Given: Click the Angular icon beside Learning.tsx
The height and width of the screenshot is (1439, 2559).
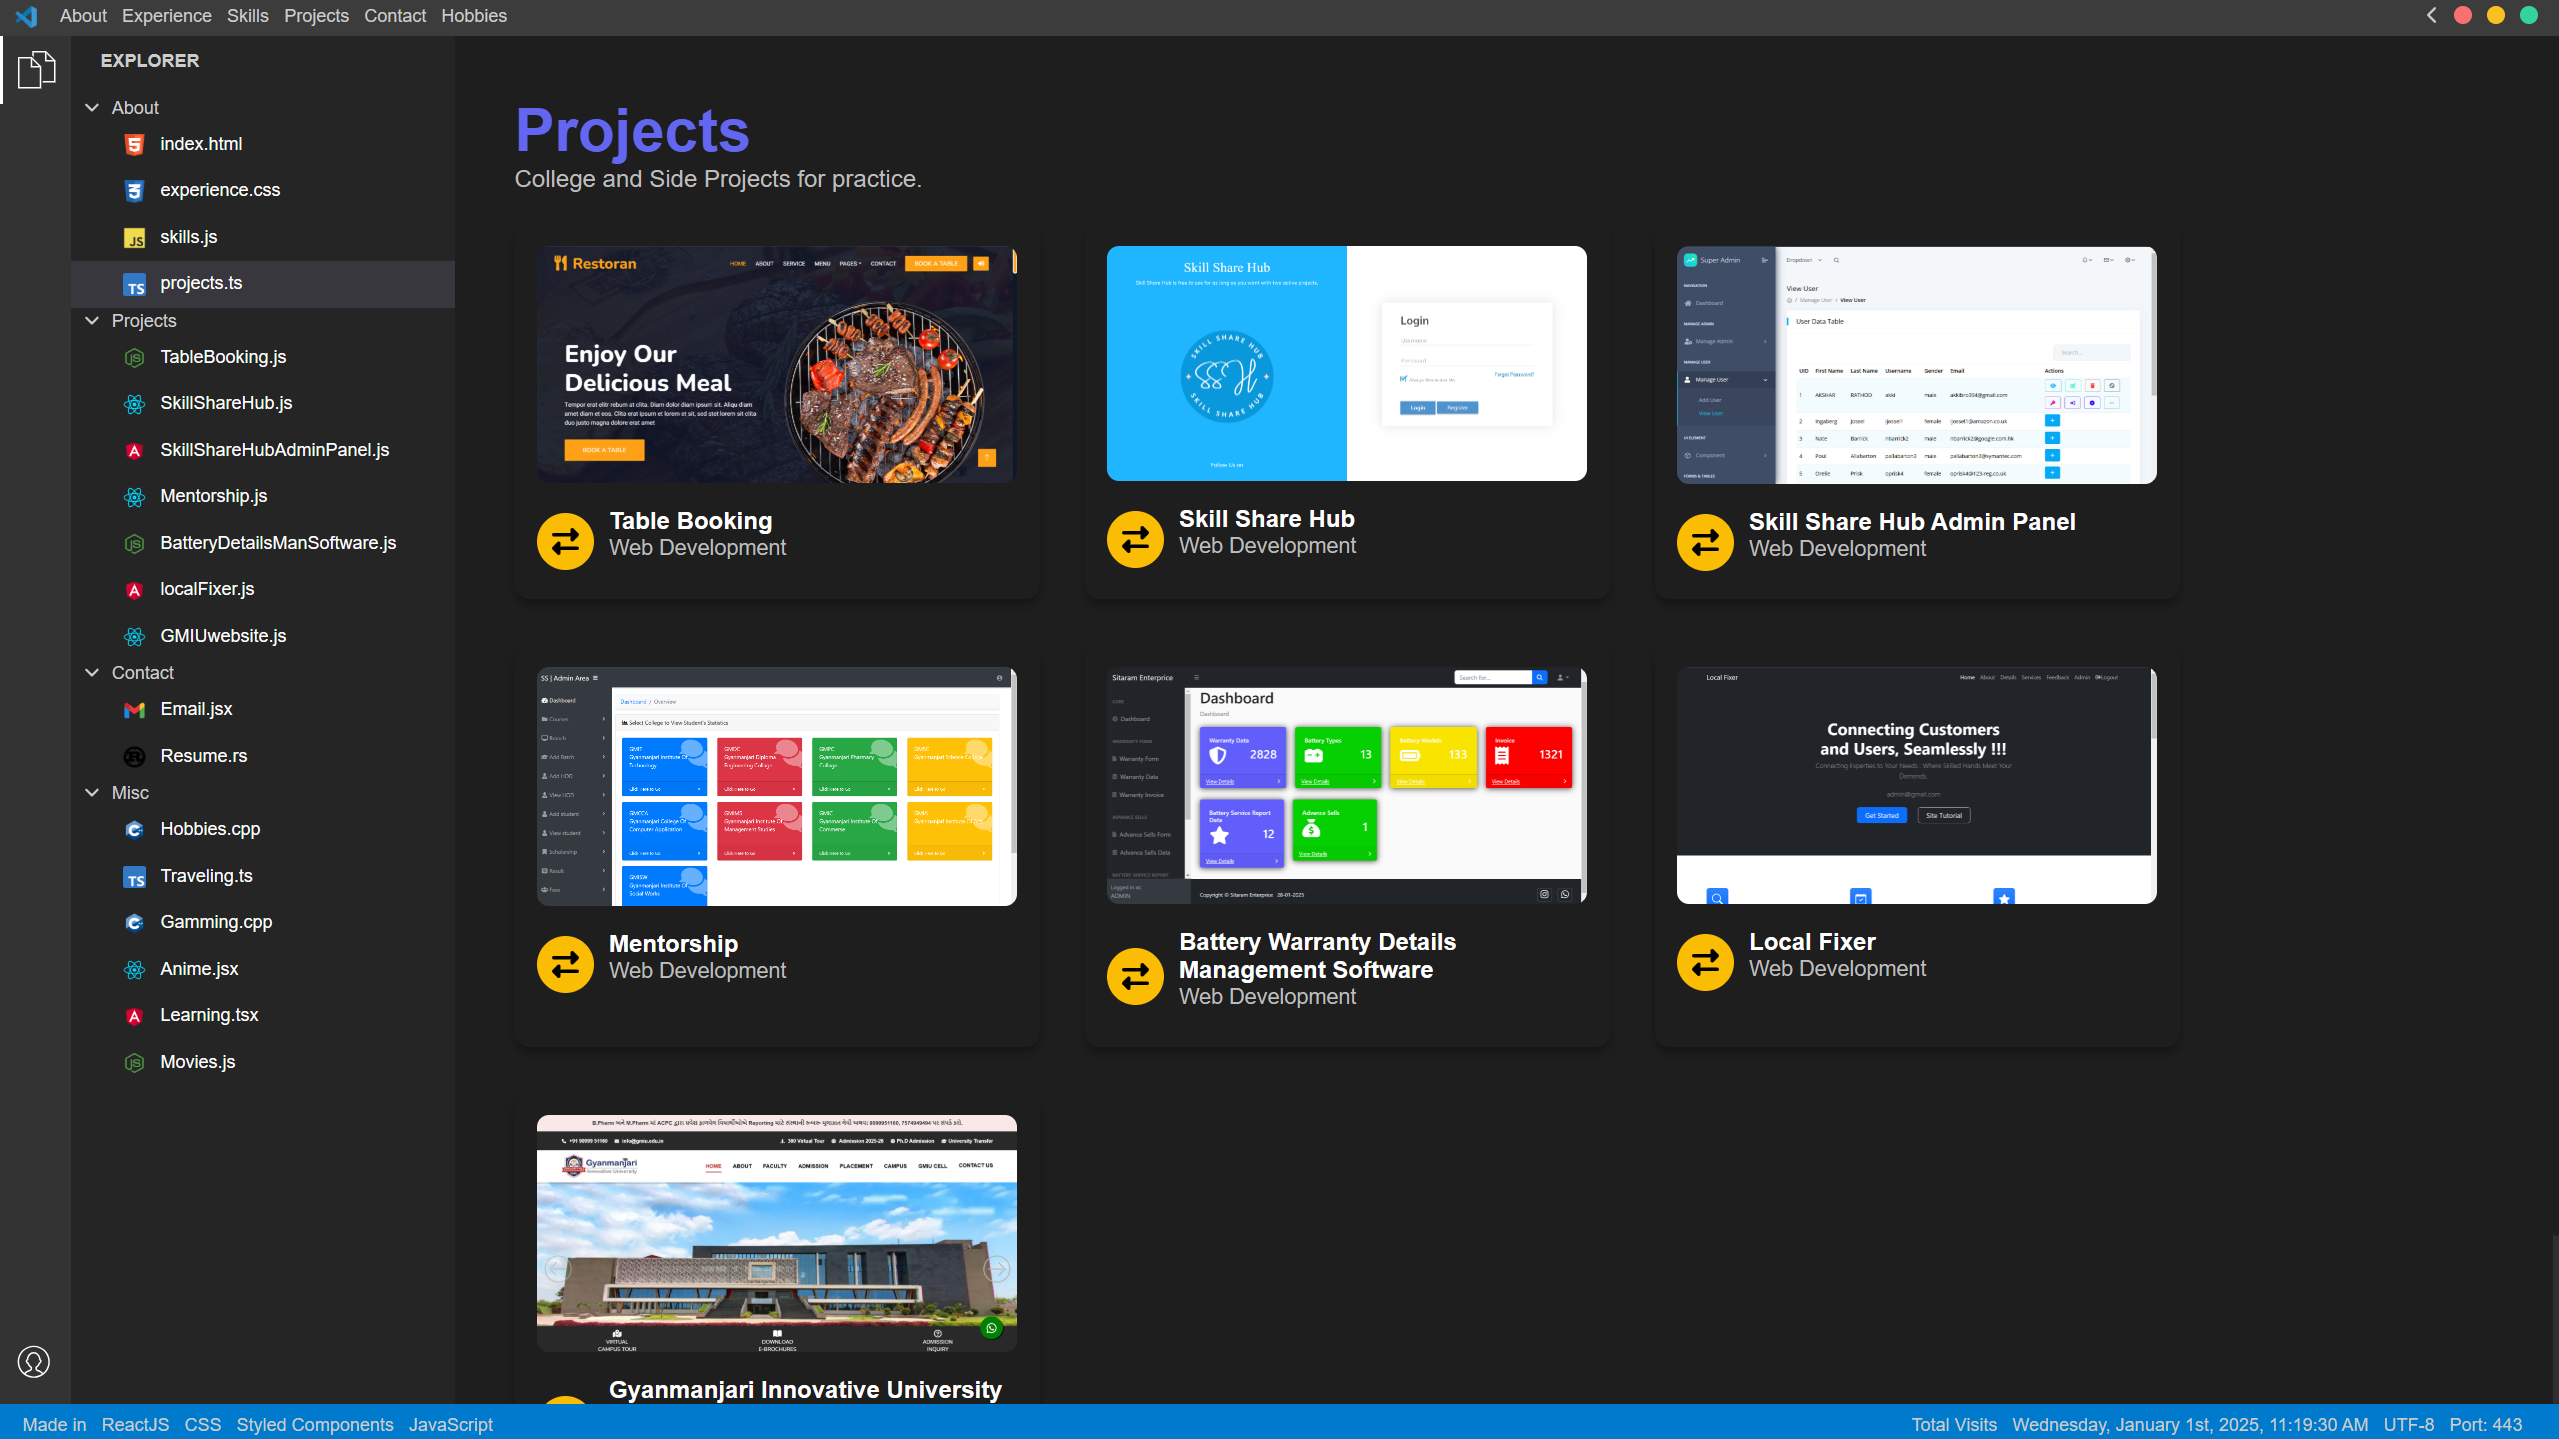Looking at the screenshot, I should [x=134, y=1016].
